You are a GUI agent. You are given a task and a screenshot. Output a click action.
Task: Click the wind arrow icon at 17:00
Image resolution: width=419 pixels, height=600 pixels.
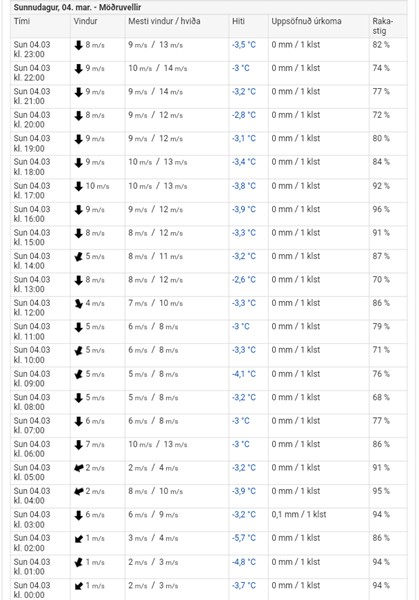pyautogui.click(x=78, y=186)
